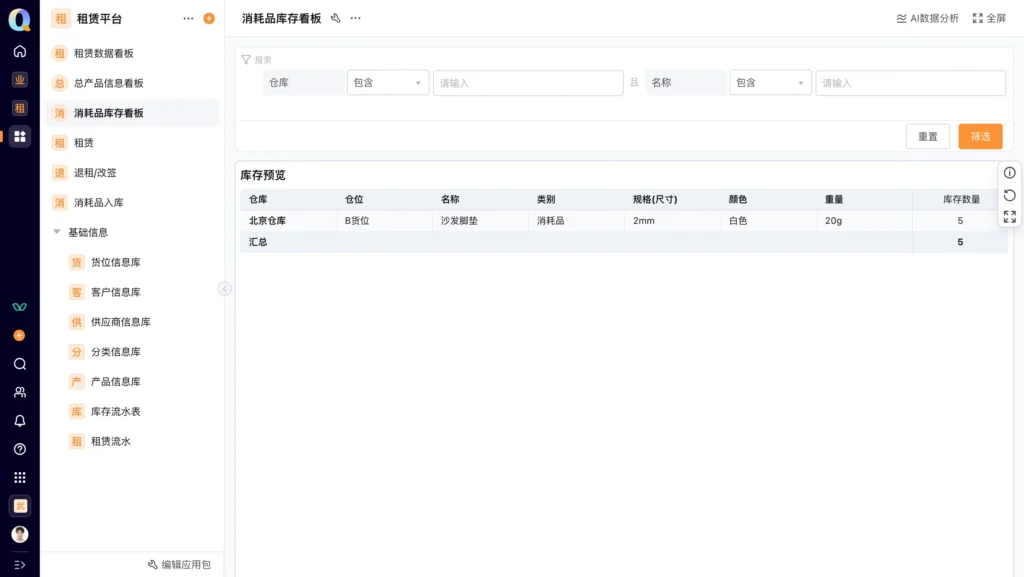Open 租赁数据看板 in the sidebar
The width and height of the screenshot is (1024, 577).
coord(103,53)
